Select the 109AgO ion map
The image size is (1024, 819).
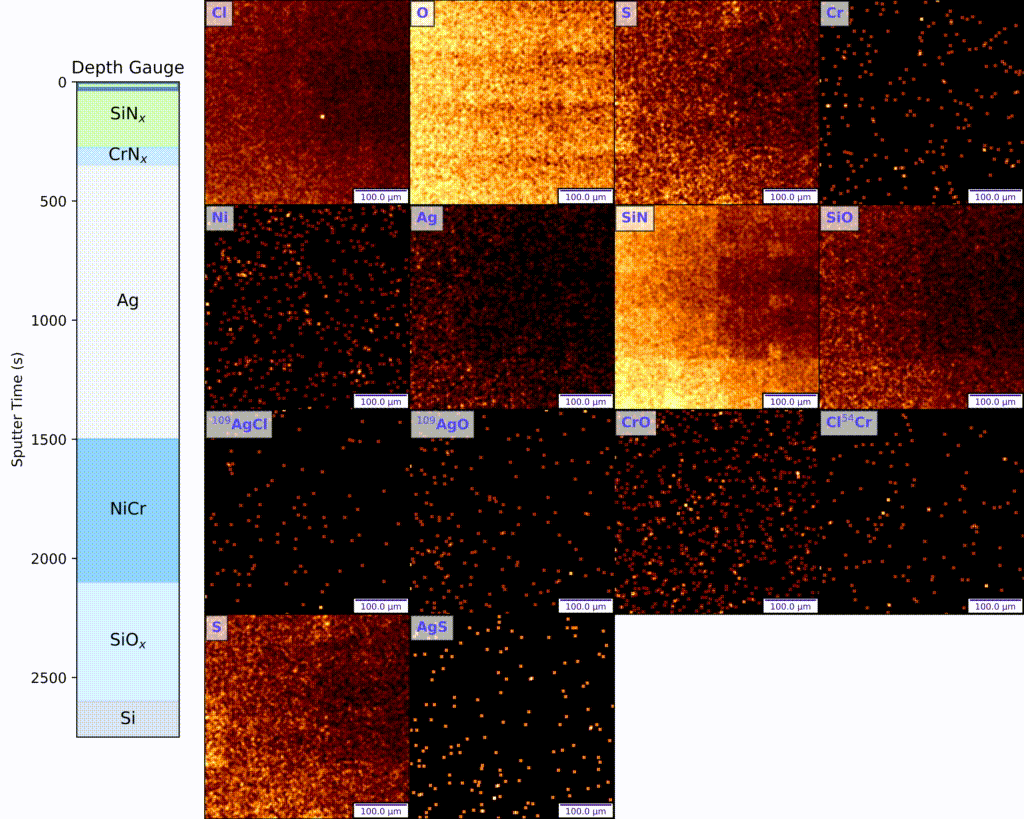click(x=512, y=512)
